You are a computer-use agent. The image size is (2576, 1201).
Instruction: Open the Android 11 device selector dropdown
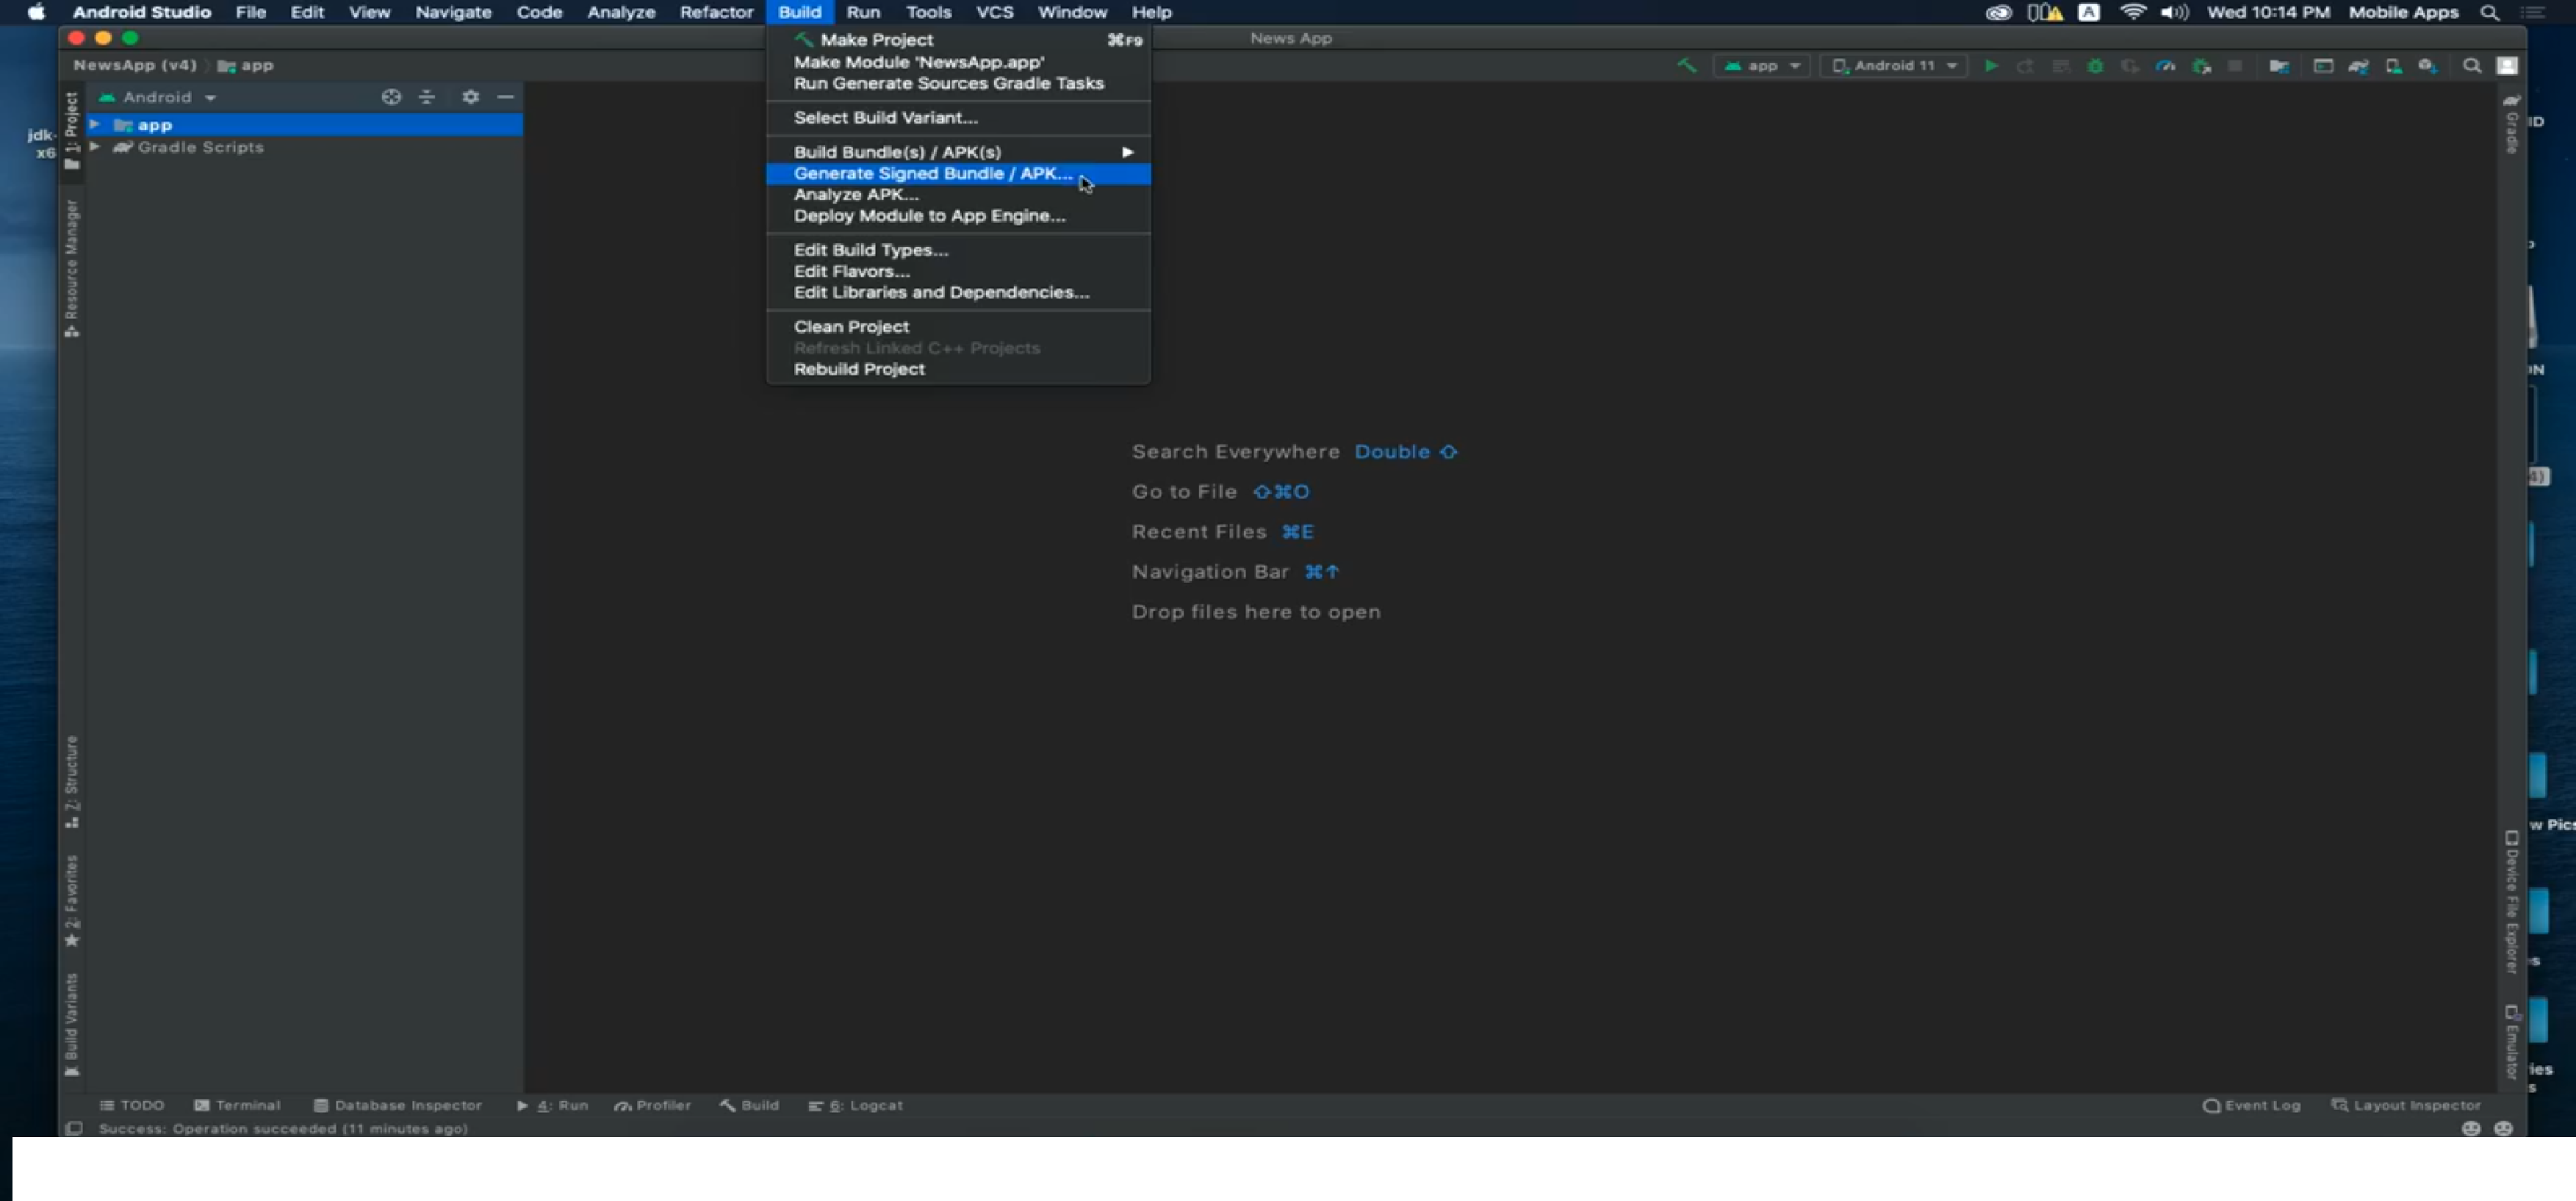pyautogui.click(x=1893, y=66)
